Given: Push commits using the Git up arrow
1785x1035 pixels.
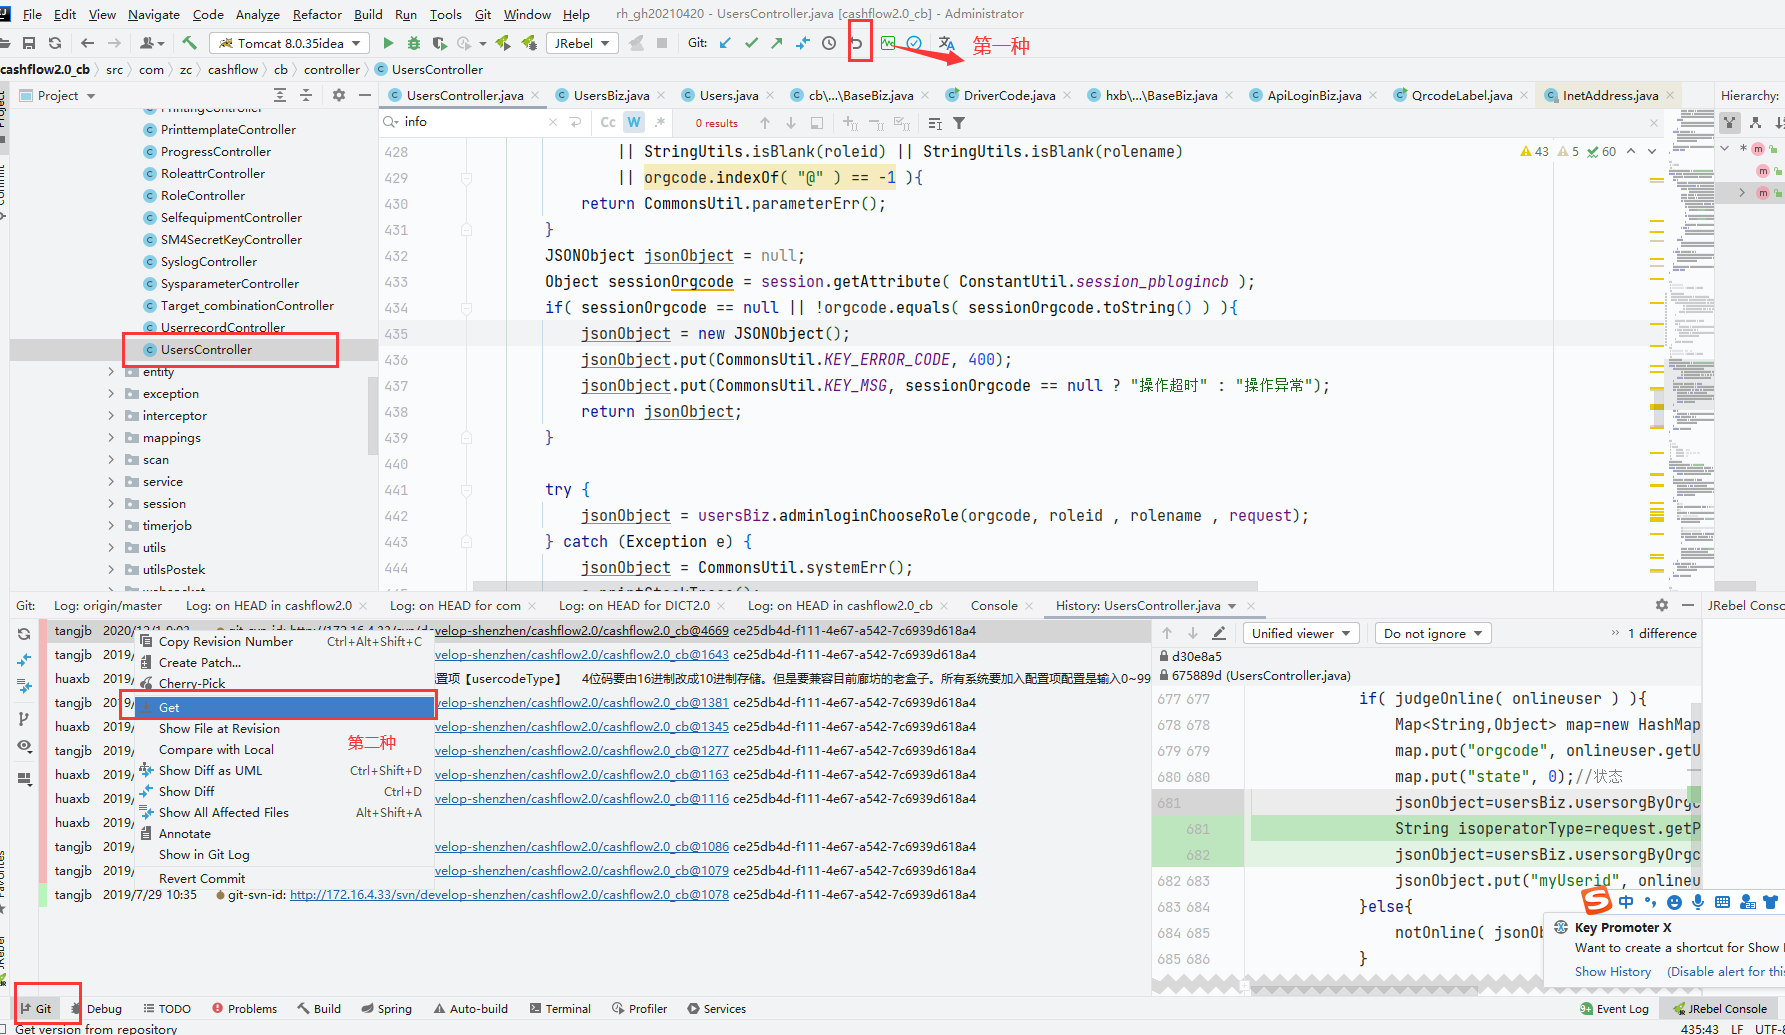Looking at the screenshot, I should [x=775, y=43].
